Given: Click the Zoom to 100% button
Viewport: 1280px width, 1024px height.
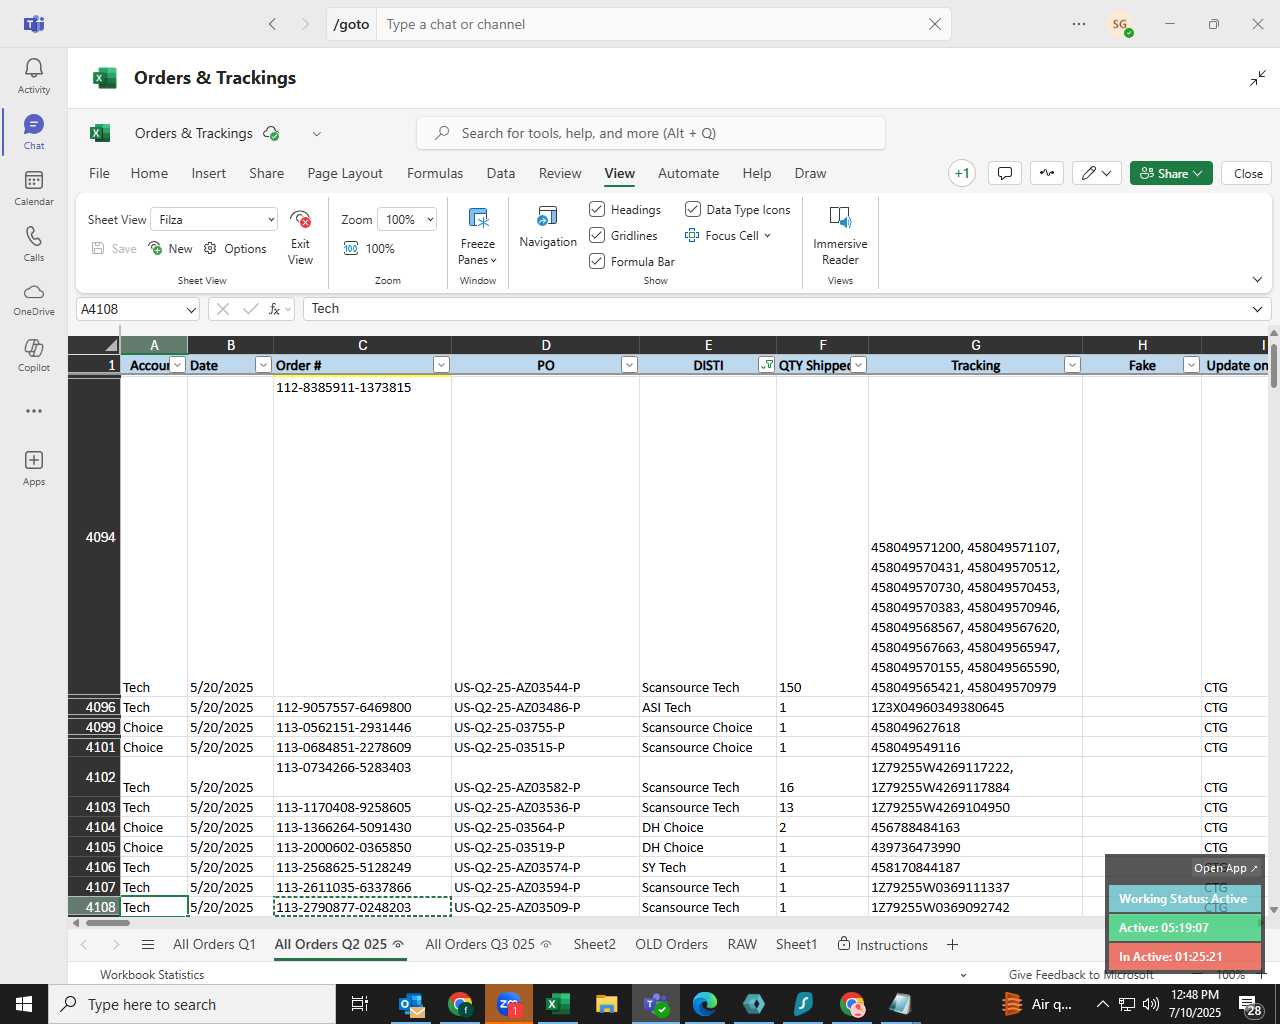Looking at the screenshot, I should 369,248.
